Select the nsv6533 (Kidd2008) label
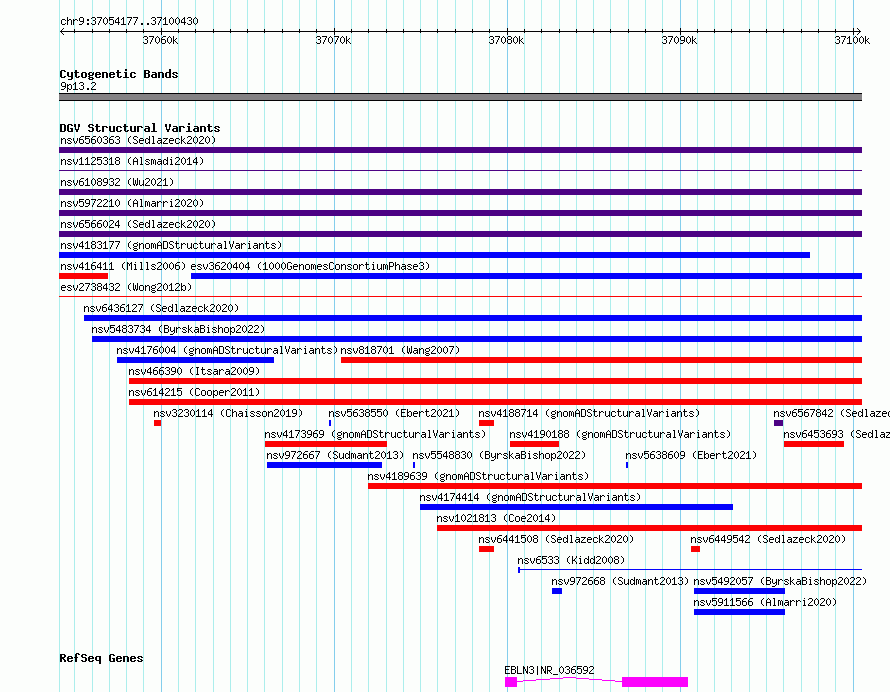 click(x=571, y=560)
